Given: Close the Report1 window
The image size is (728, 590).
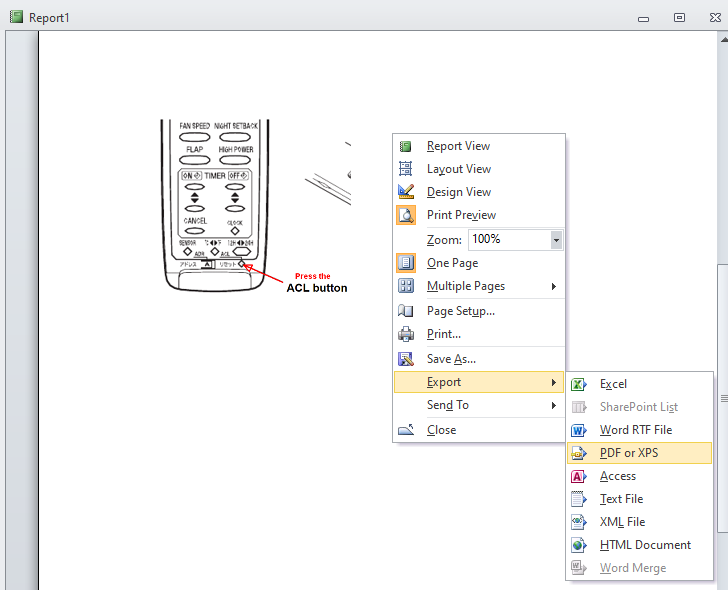Looking at the screenshot, I should click(715, 18).
